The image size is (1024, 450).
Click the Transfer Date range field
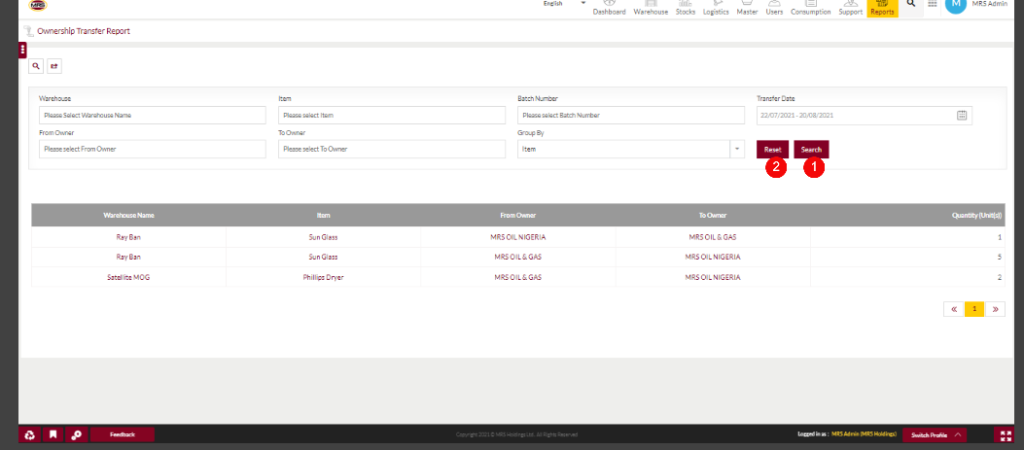point(864,115)
